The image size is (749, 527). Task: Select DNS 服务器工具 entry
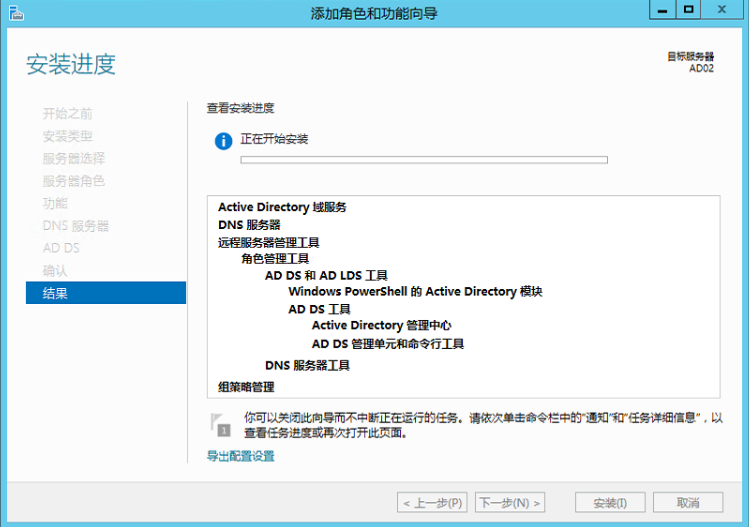tap(307, 366)
